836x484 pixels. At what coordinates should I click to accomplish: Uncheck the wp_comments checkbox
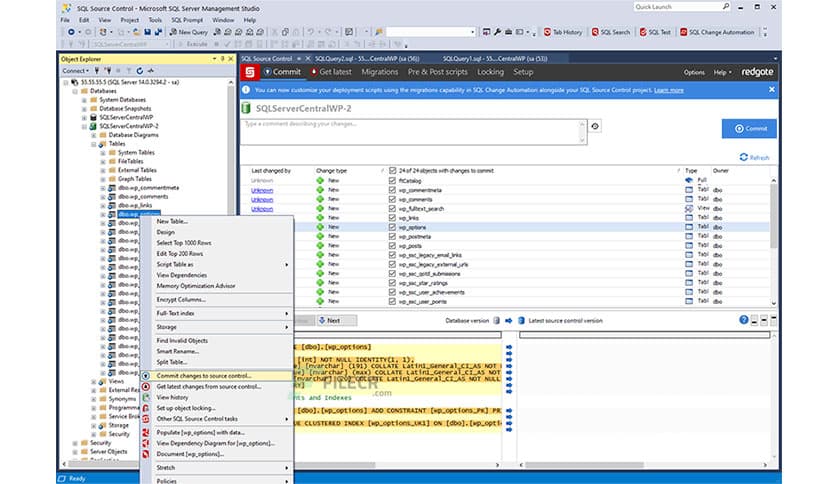[x=392, y=199]
